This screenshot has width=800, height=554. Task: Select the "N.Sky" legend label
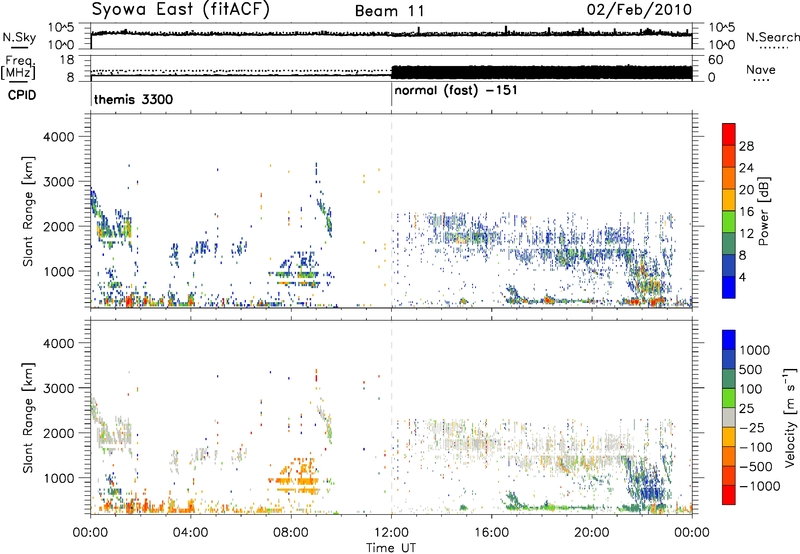coord(19,37)
